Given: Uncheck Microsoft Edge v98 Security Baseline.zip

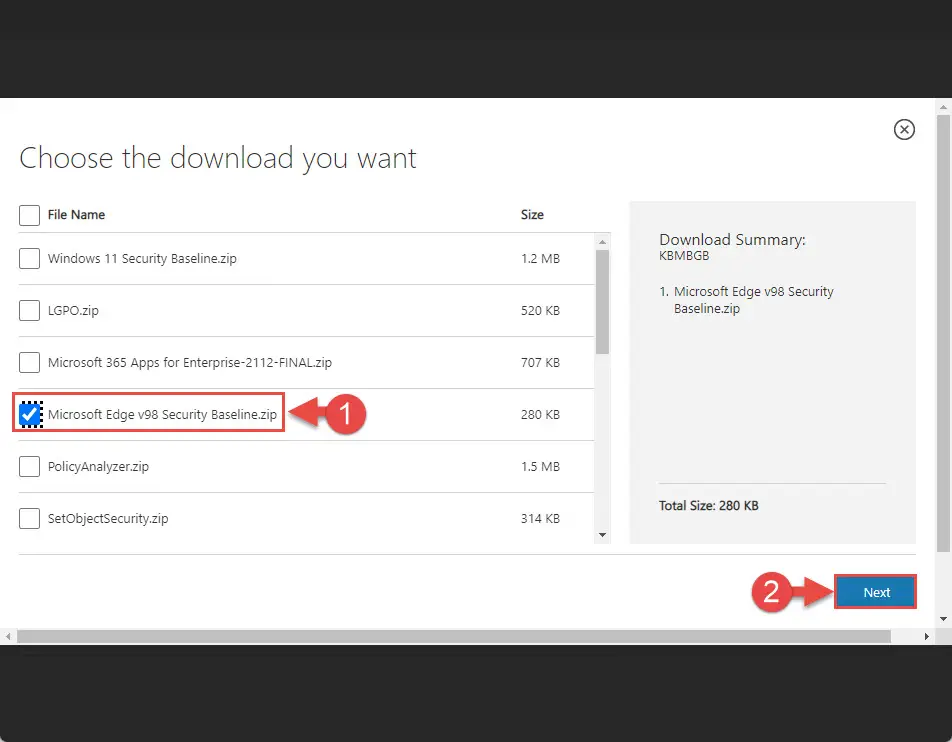Looking at the screenshot, I should 29,415.
